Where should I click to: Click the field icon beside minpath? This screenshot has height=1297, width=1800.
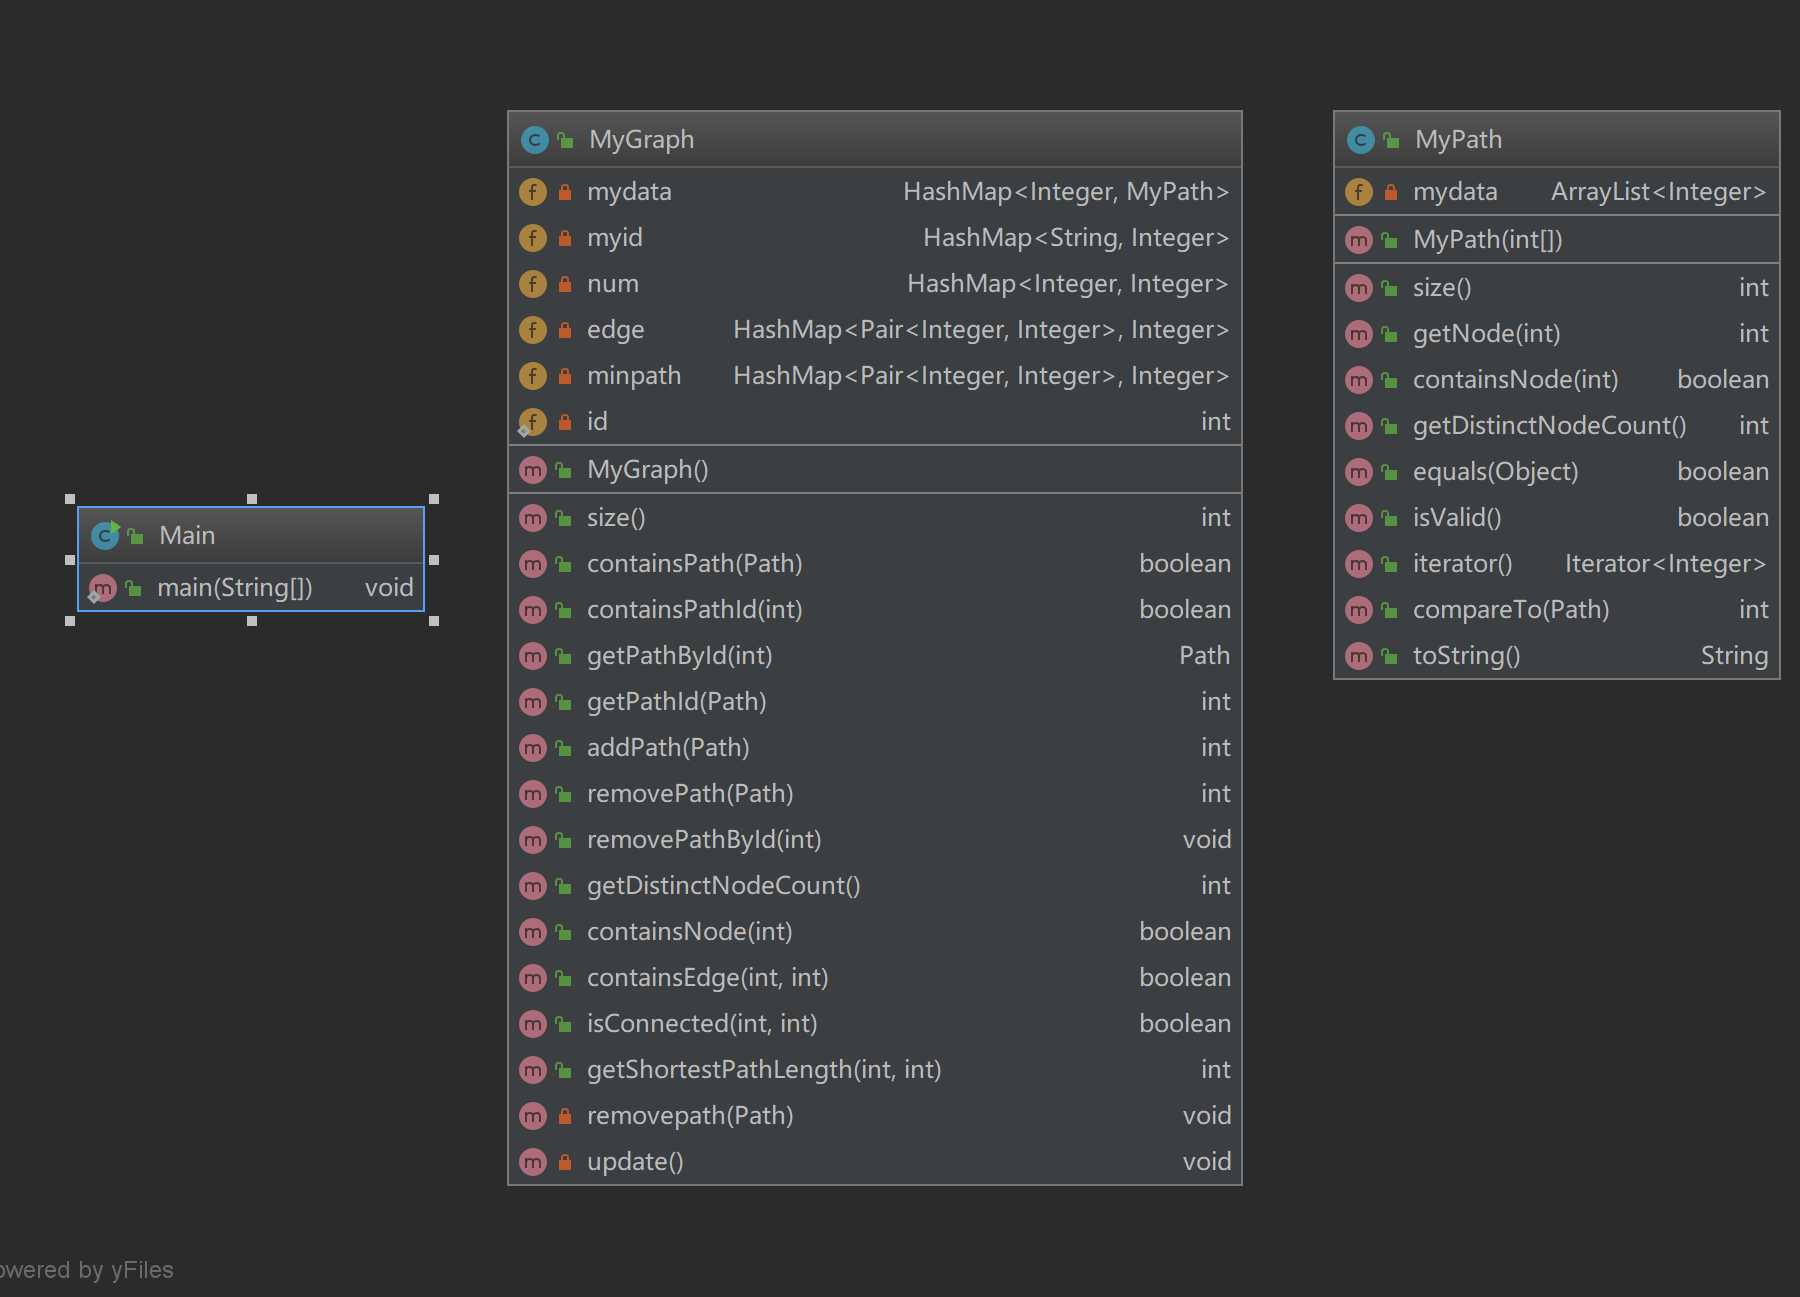[533, 376]
